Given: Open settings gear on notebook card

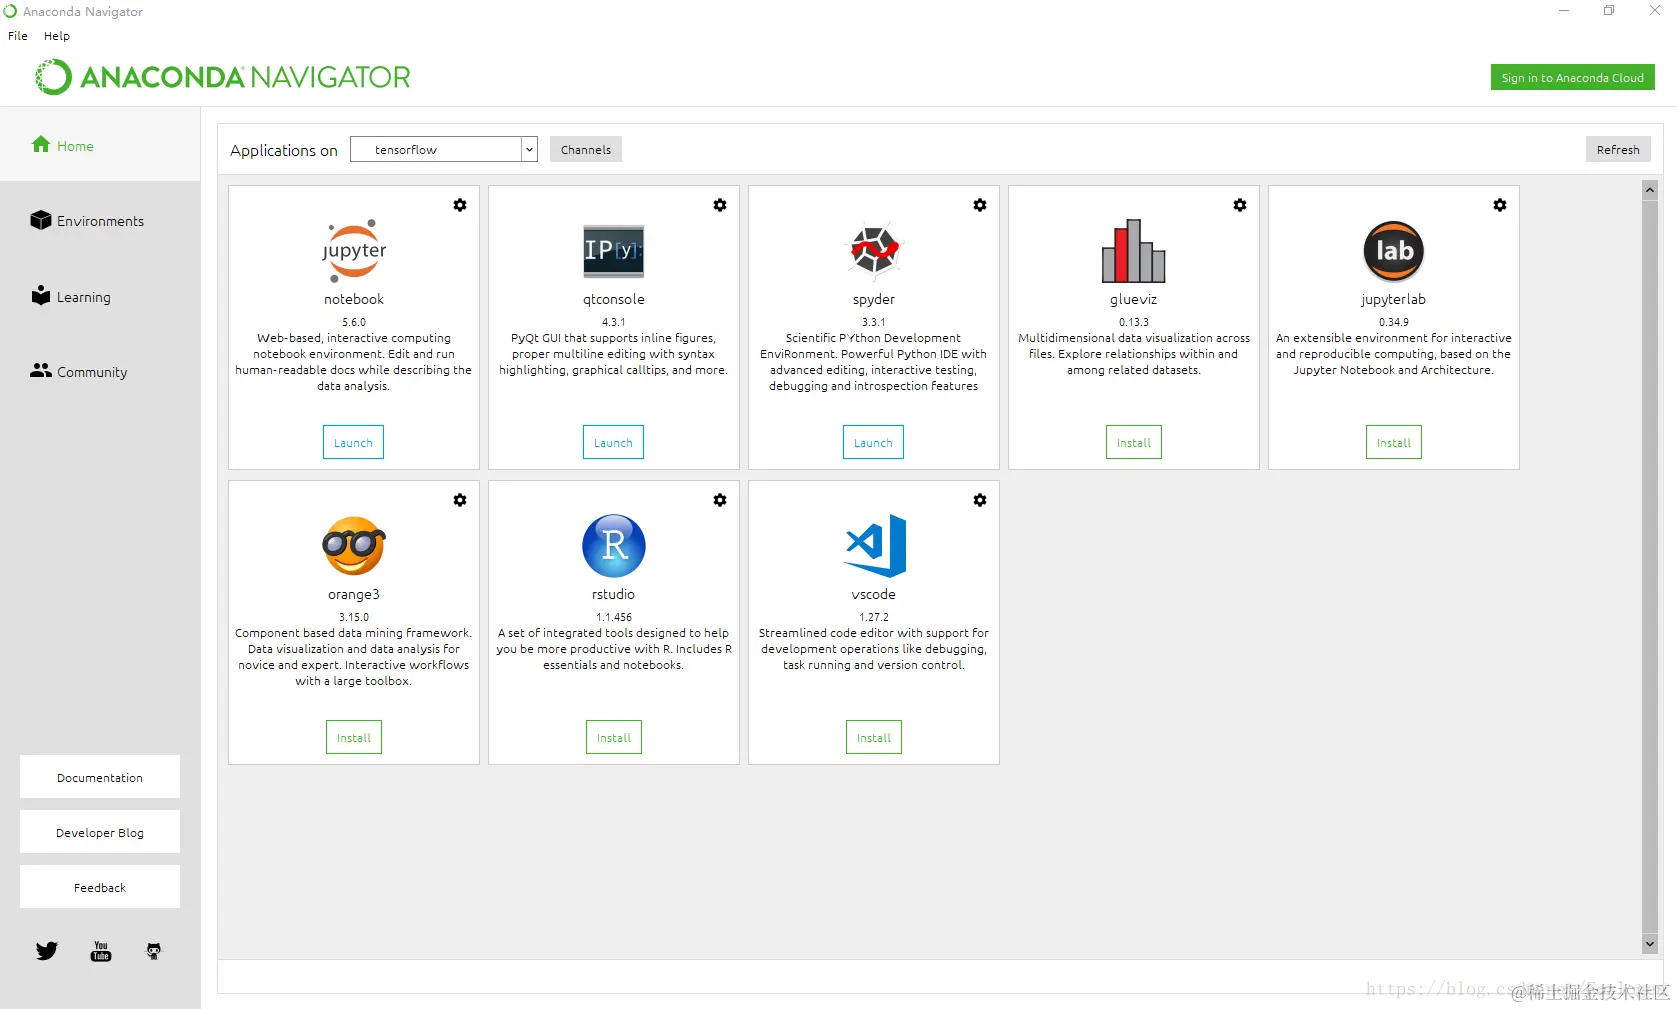Looking at the screenshot, I should pos(460,205).
